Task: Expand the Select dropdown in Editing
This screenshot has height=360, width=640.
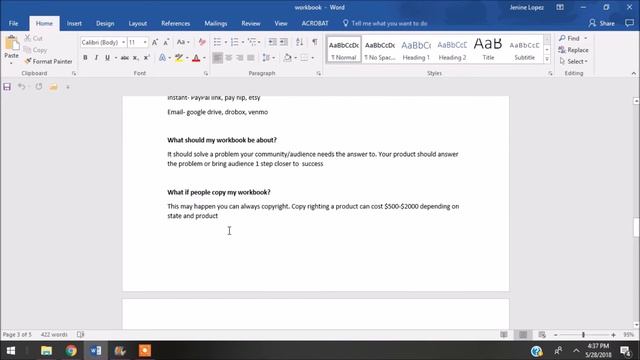Action: pos(573,61)
